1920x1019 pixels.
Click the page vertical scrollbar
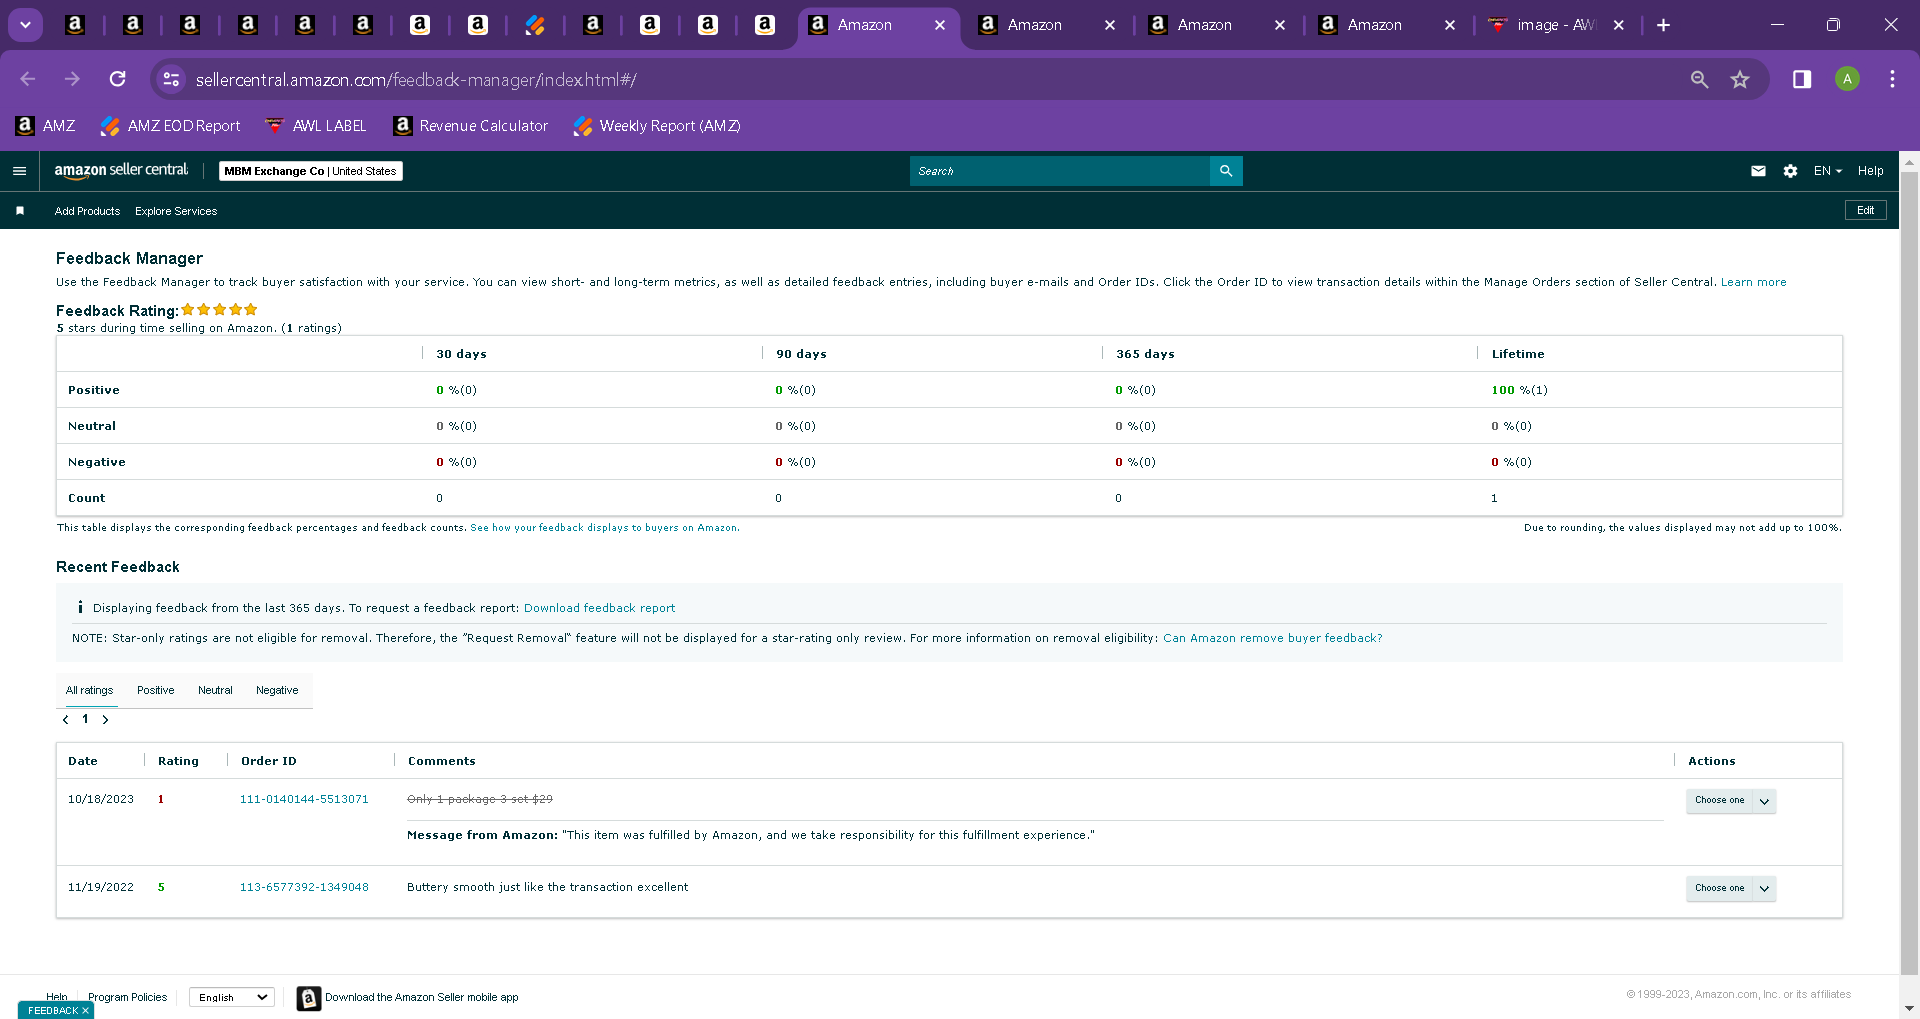coord(1909,573)
